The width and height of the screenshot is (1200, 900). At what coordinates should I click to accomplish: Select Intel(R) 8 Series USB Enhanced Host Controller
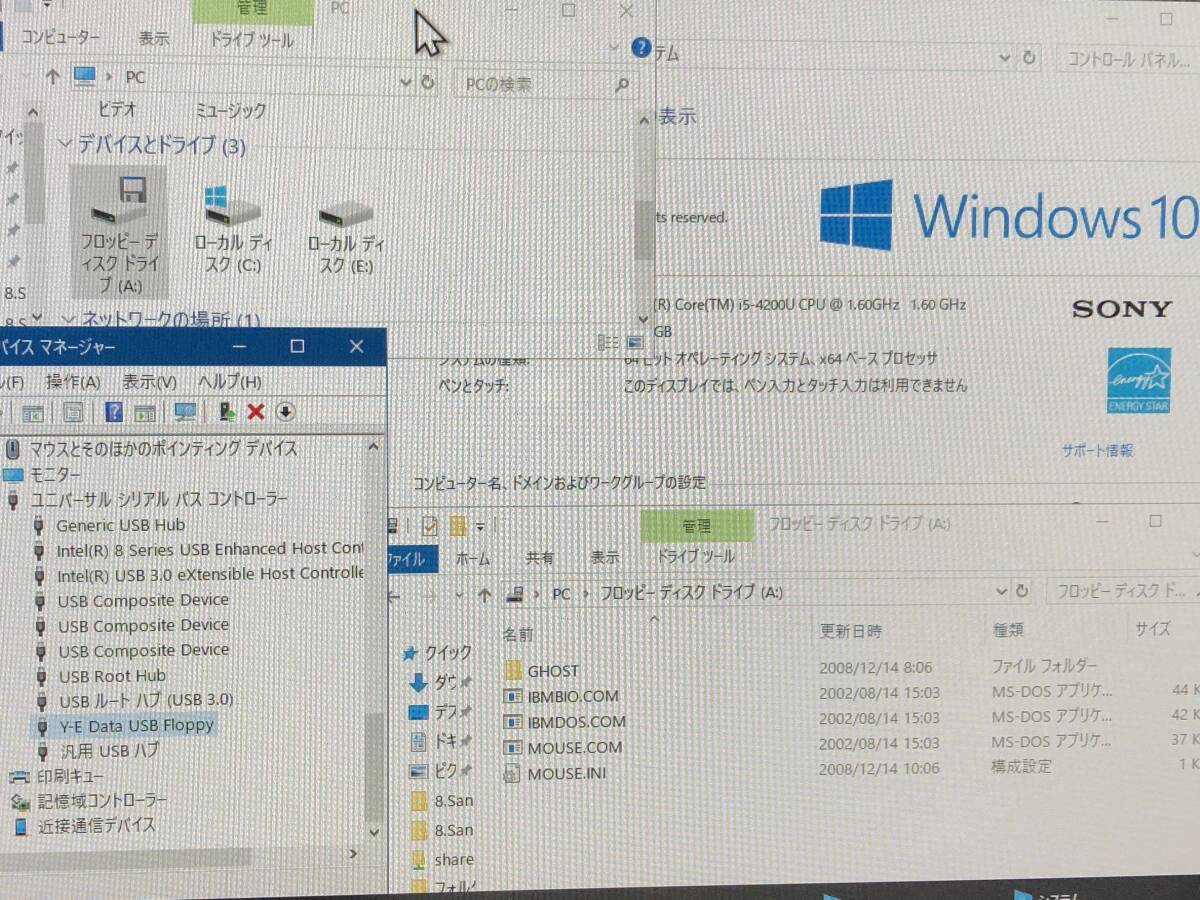pyautogui.click(x=210, y=549)
